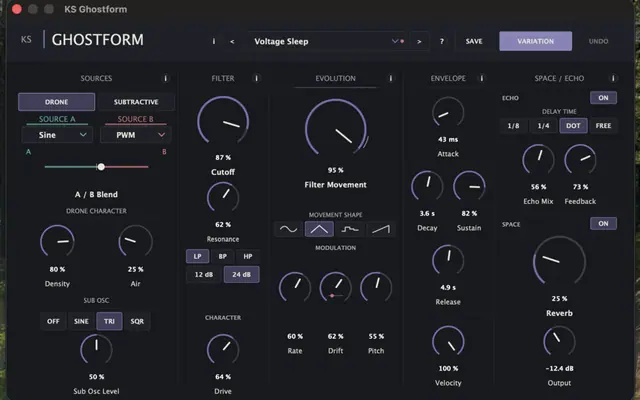Click the KS logo
Screen dimensions: 640x400
pos(26,40)
